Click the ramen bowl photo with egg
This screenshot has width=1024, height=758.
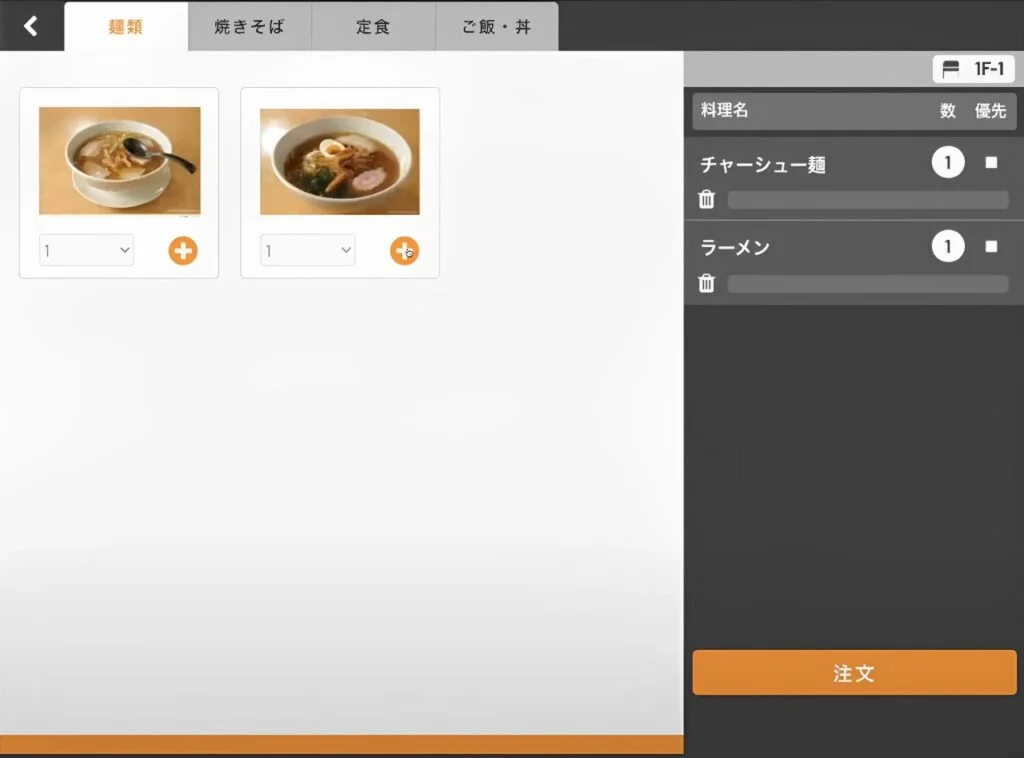(340, 161)
